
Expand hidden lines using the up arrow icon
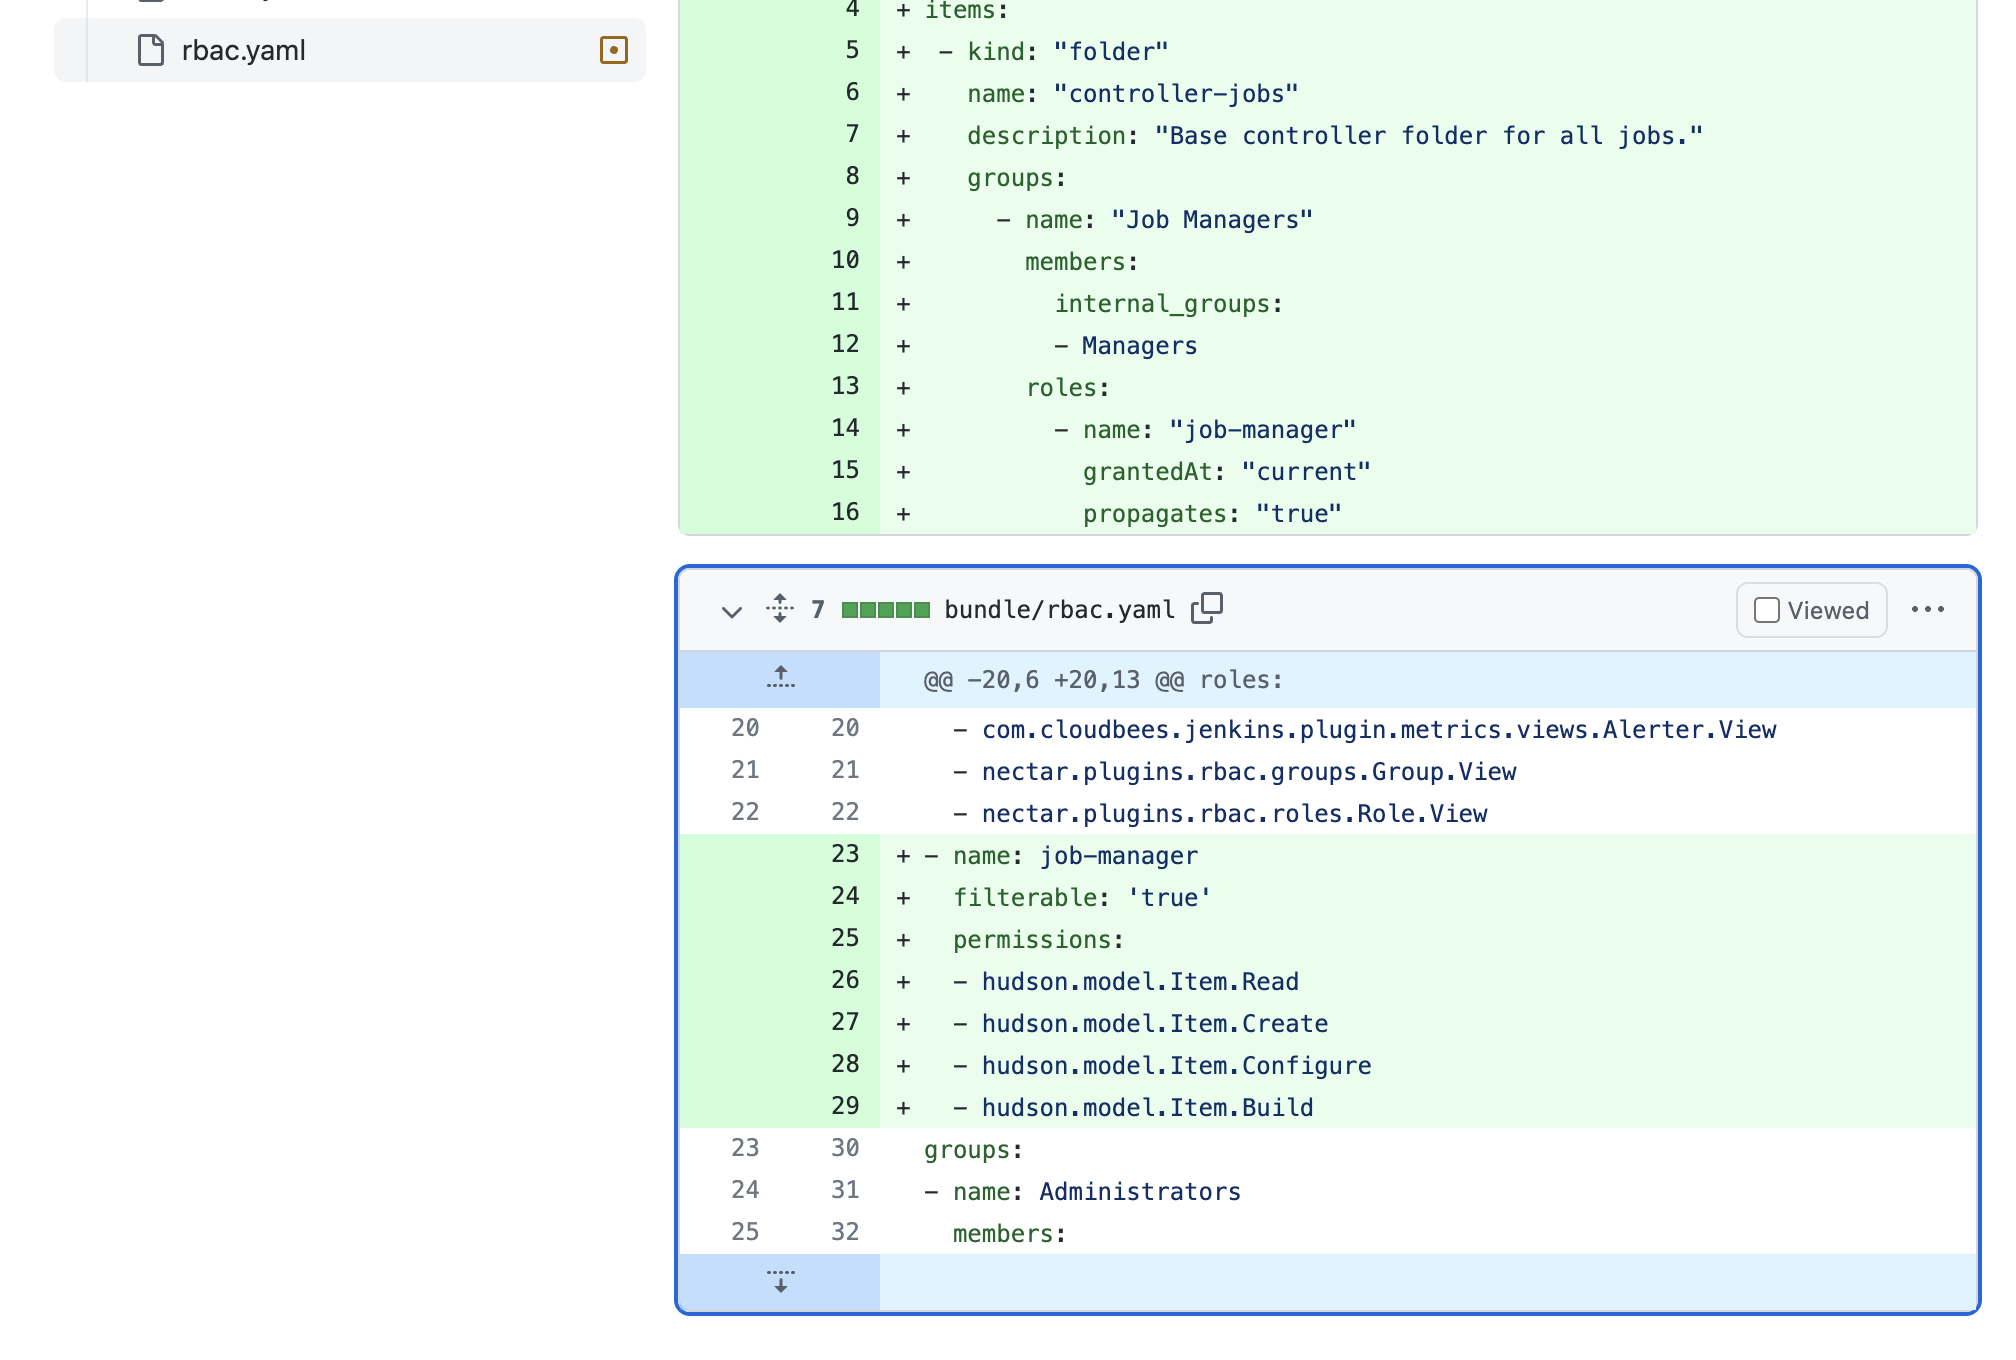pos(779,678)
